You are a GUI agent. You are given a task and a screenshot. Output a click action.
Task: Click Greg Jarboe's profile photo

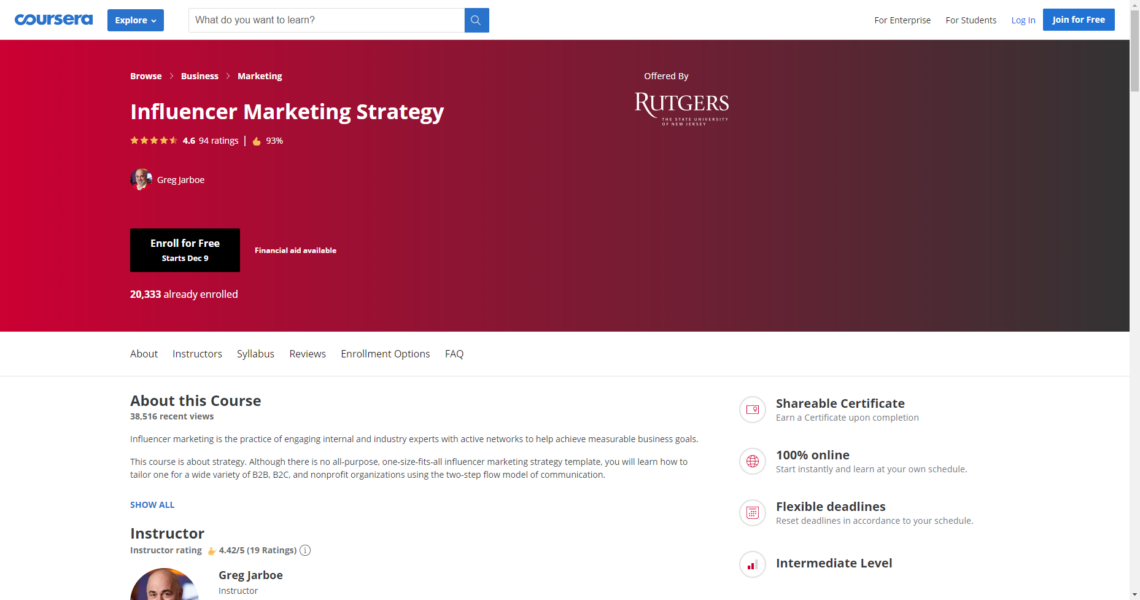[141, 179]
